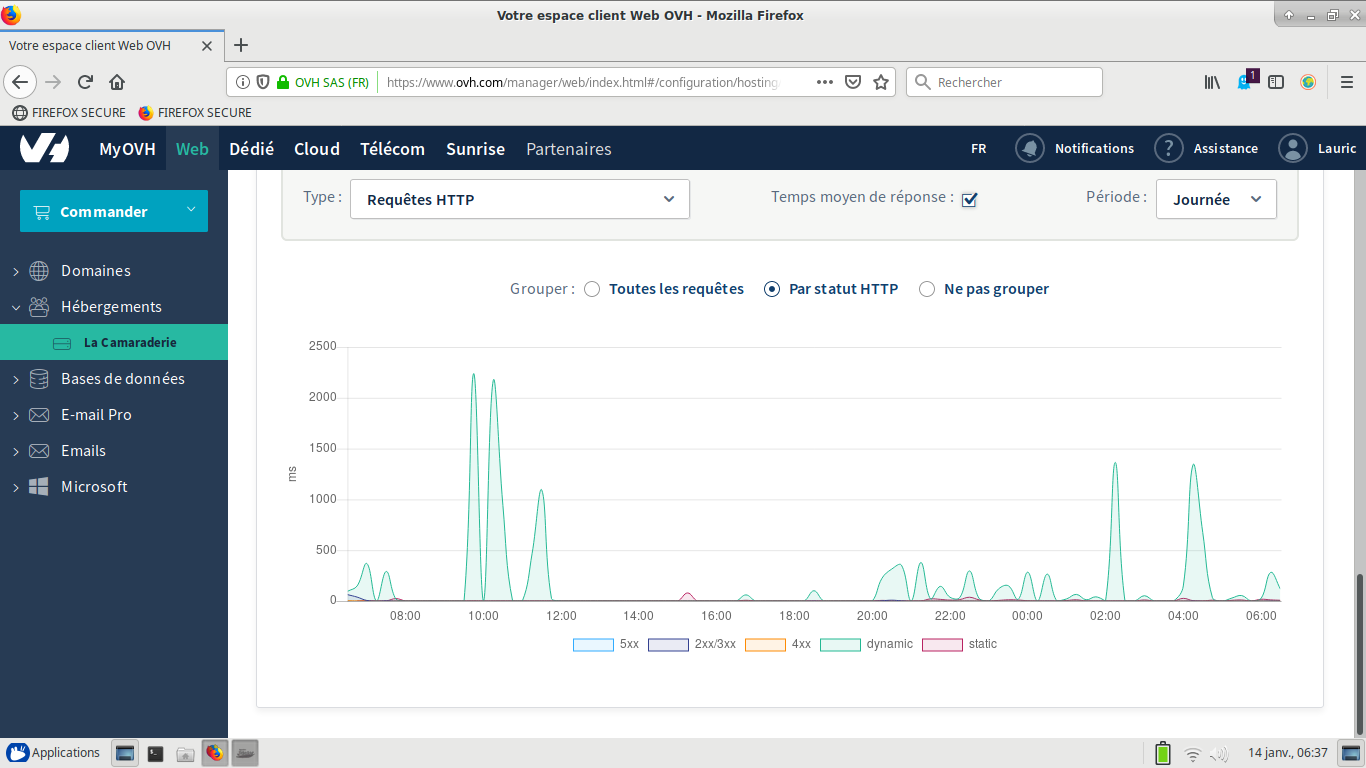Open the Assistance question mark icon
This screenshot has width=1366, height=768.
[x=1168, y=148]
